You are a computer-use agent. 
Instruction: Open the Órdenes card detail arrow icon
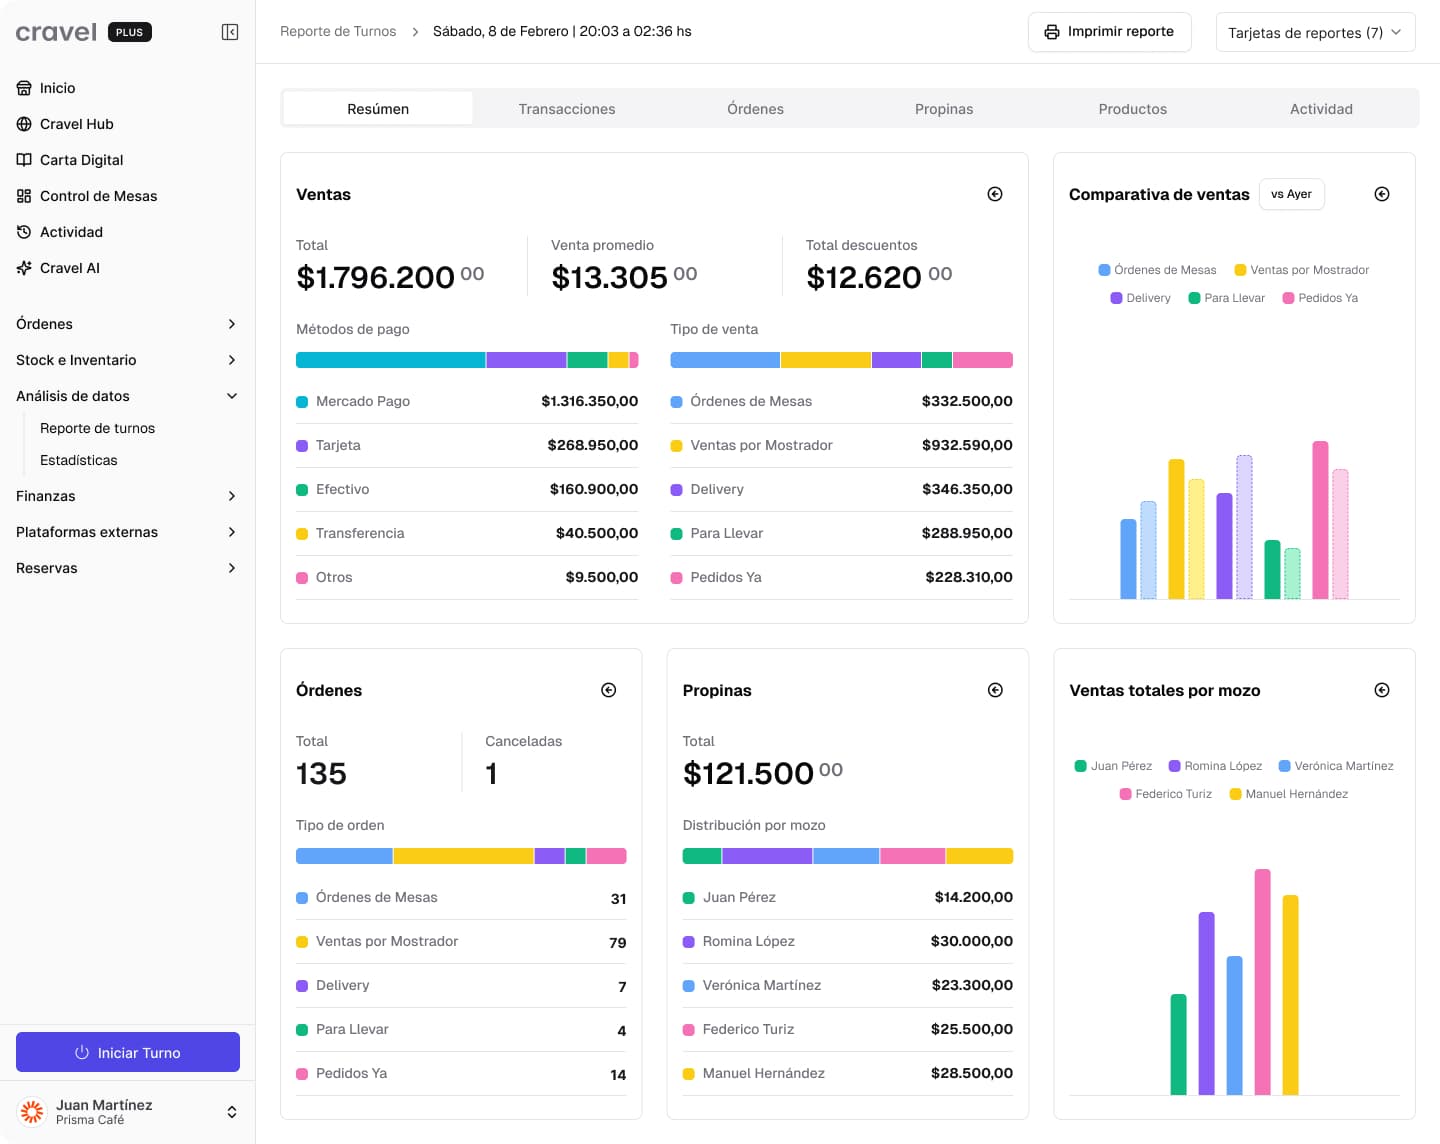click(608, 690)
